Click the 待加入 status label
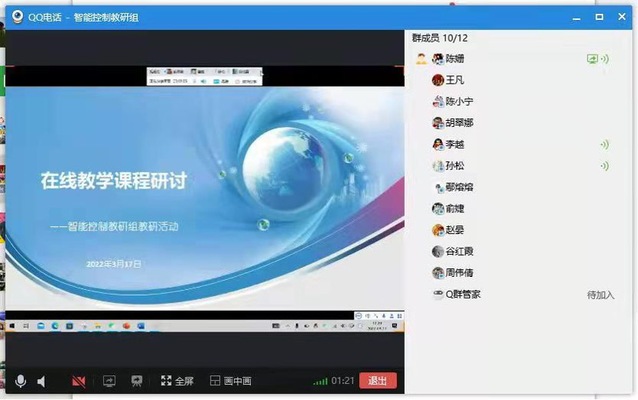 click(x=600, y=294)
